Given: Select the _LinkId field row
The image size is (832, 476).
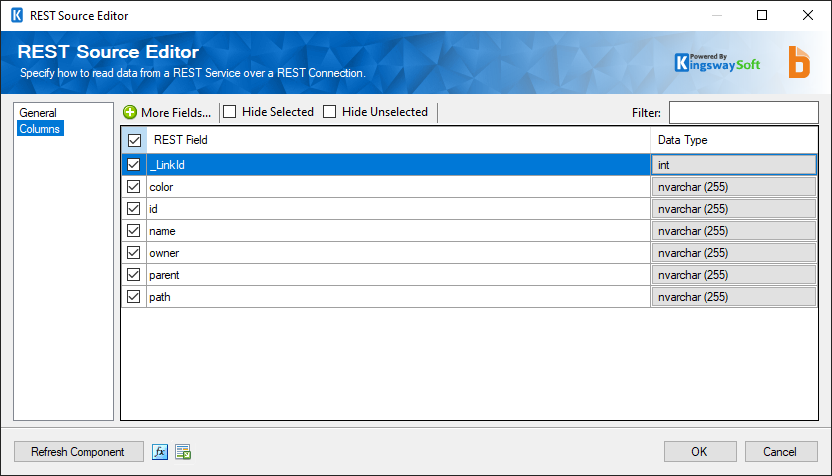Looking at the screenshot, I should pyautogui.click(x=398, y=165).
